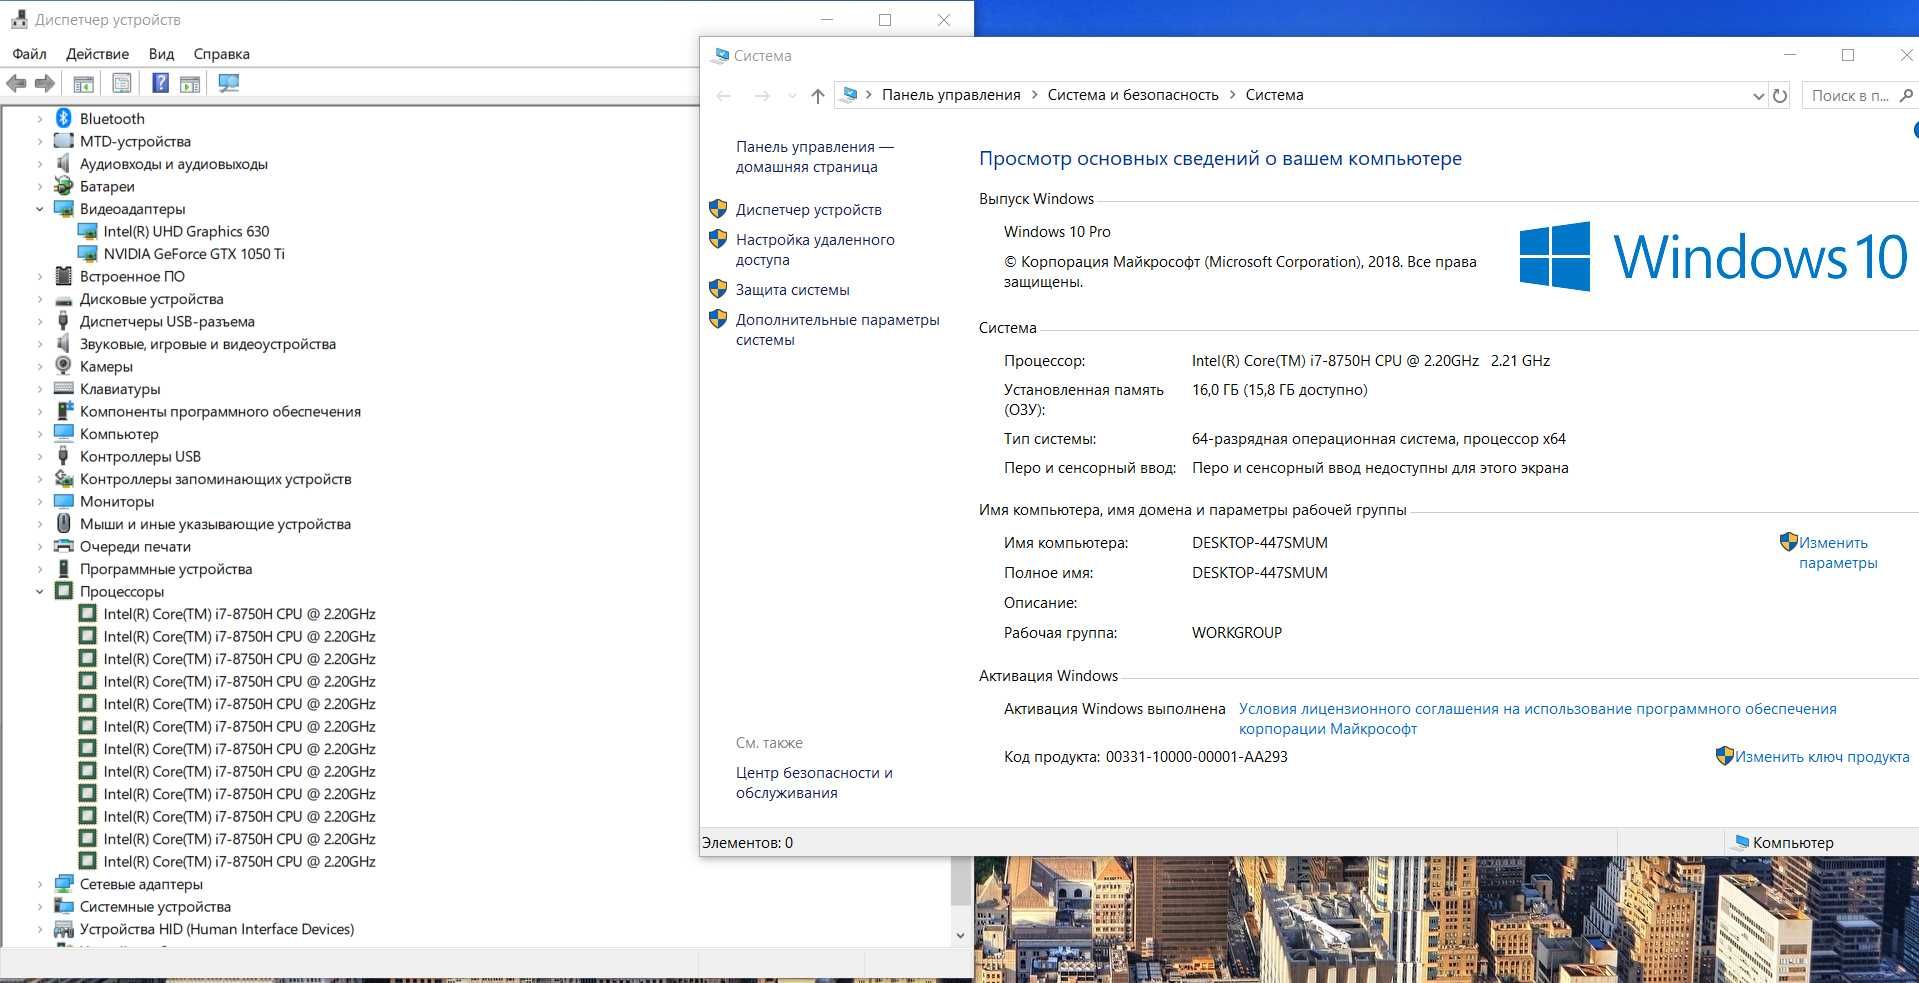Click the NVIDIA GeForce GTX 1050 Ti adapter icon
This screenshot has width=1919, height=983.
tap(88, 254)
